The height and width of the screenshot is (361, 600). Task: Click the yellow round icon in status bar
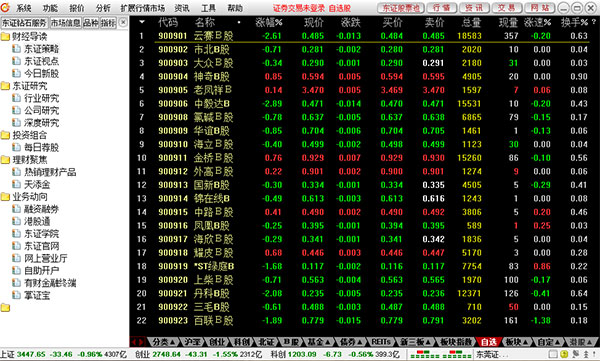click(564, 354)
